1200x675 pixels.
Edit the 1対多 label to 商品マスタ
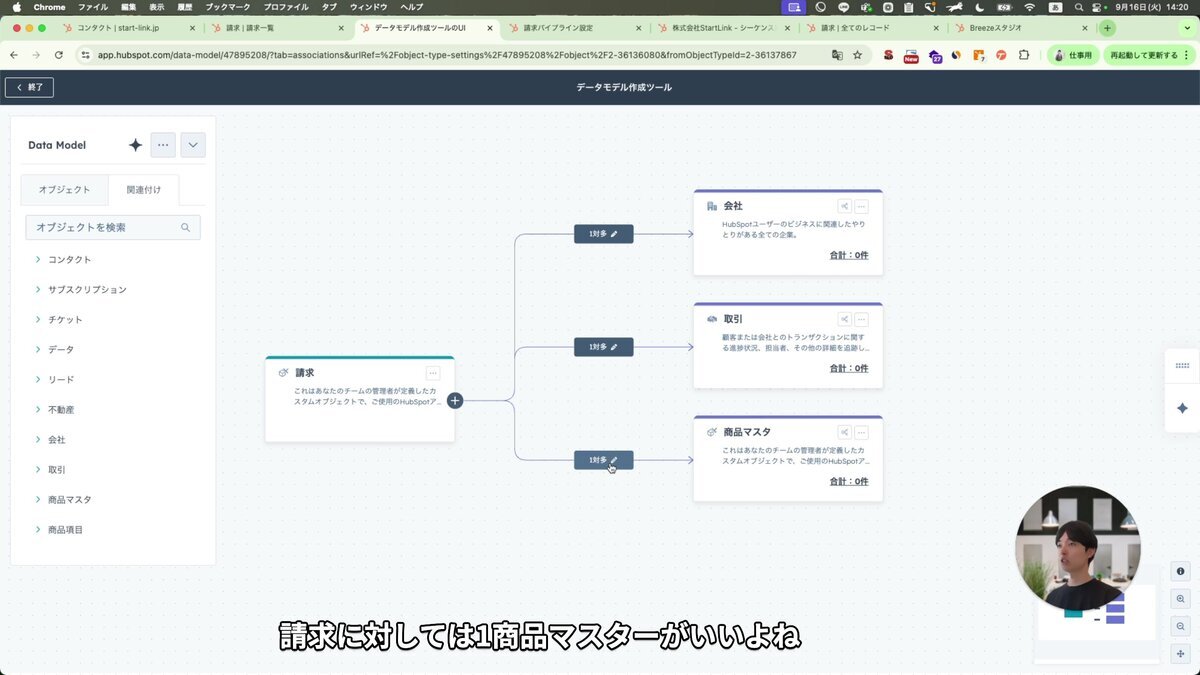[x=603, y=460]
